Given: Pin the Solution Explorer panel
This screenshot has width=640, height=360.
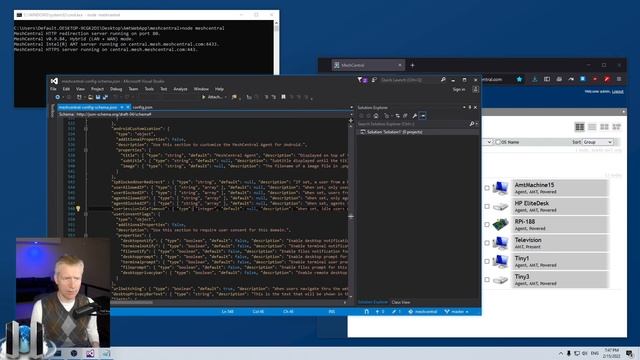Looking at the screenshot, I should coord(470,107).
